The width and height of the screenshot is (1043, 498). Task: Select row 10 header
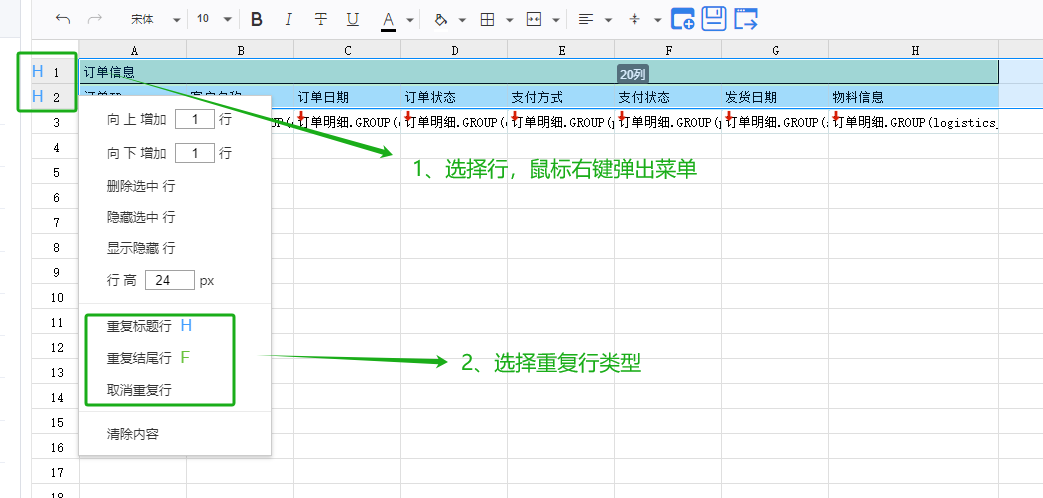(x=55, y=297)
